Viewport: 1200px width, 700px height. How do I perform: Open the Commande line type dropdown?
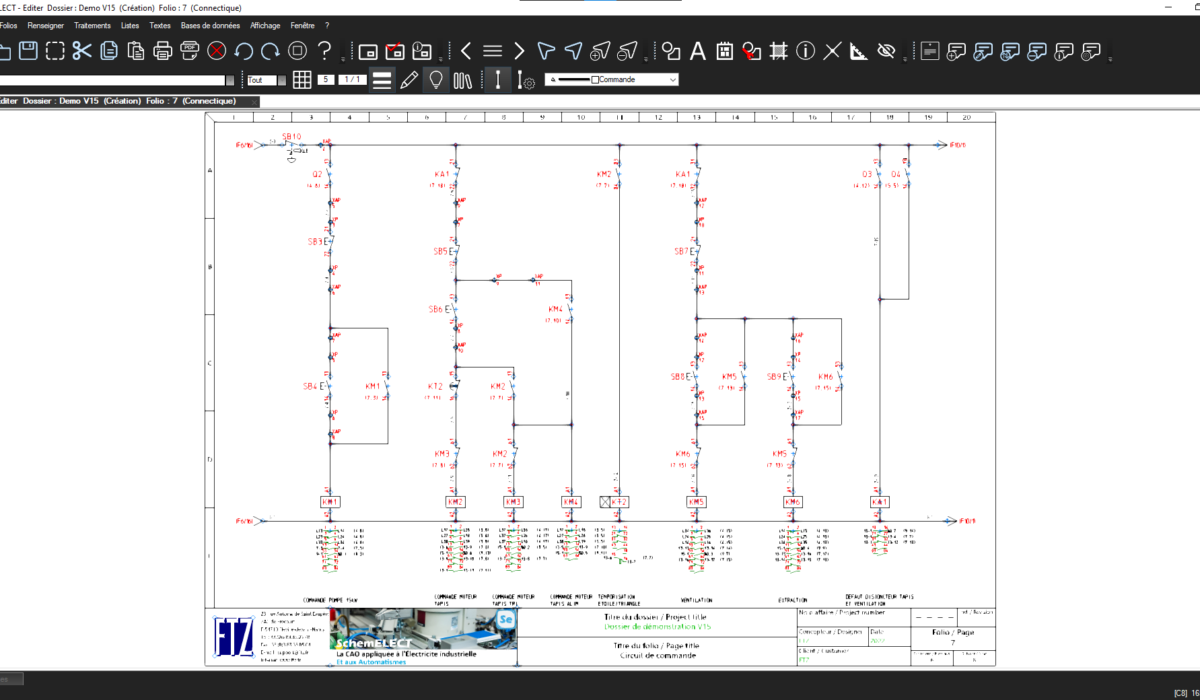pyautogui.click(x=672, y=80)
